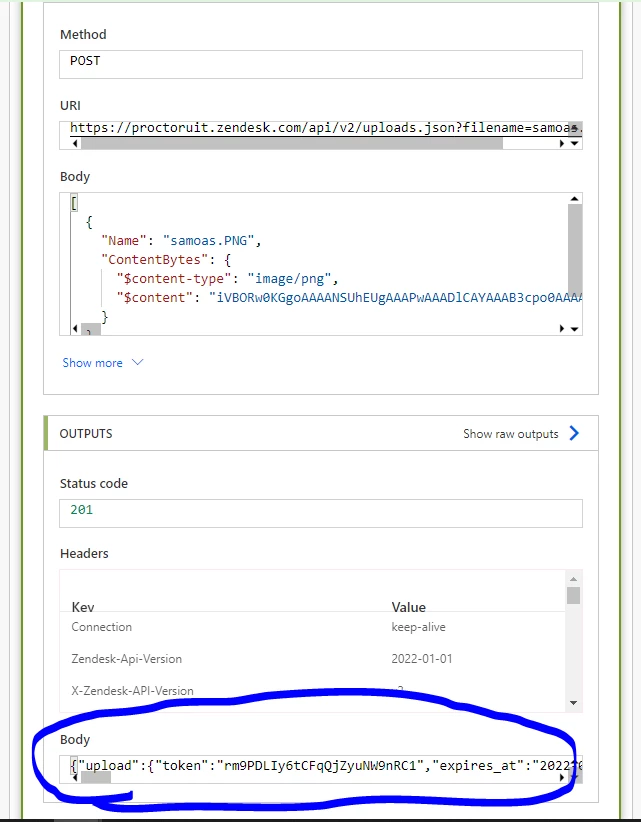Click the "$content" base64 line

pyautogui.click(x=350, y=298)
